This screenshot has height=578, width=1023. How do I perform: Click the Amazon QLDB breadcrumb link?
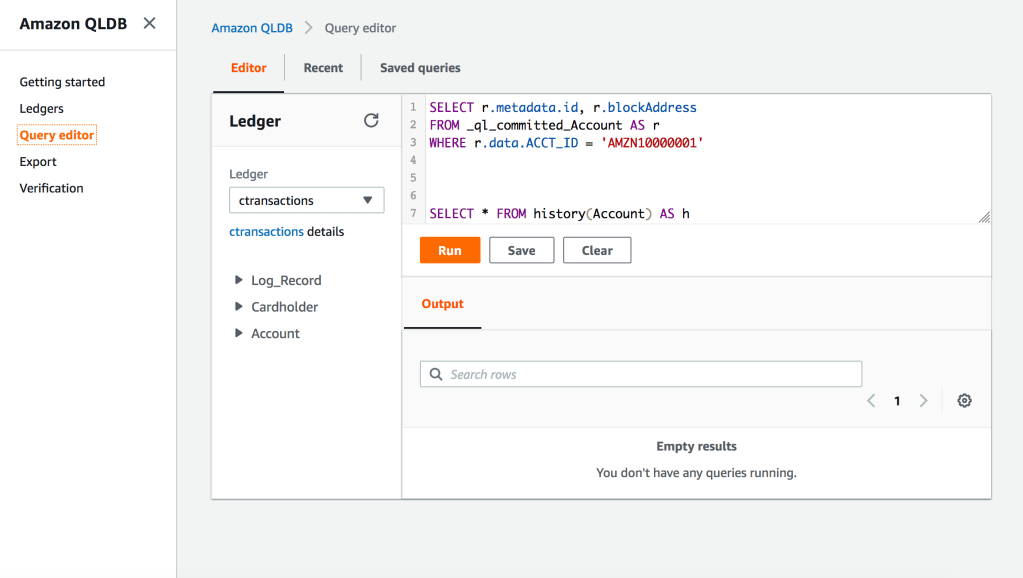tap(252, 28)
